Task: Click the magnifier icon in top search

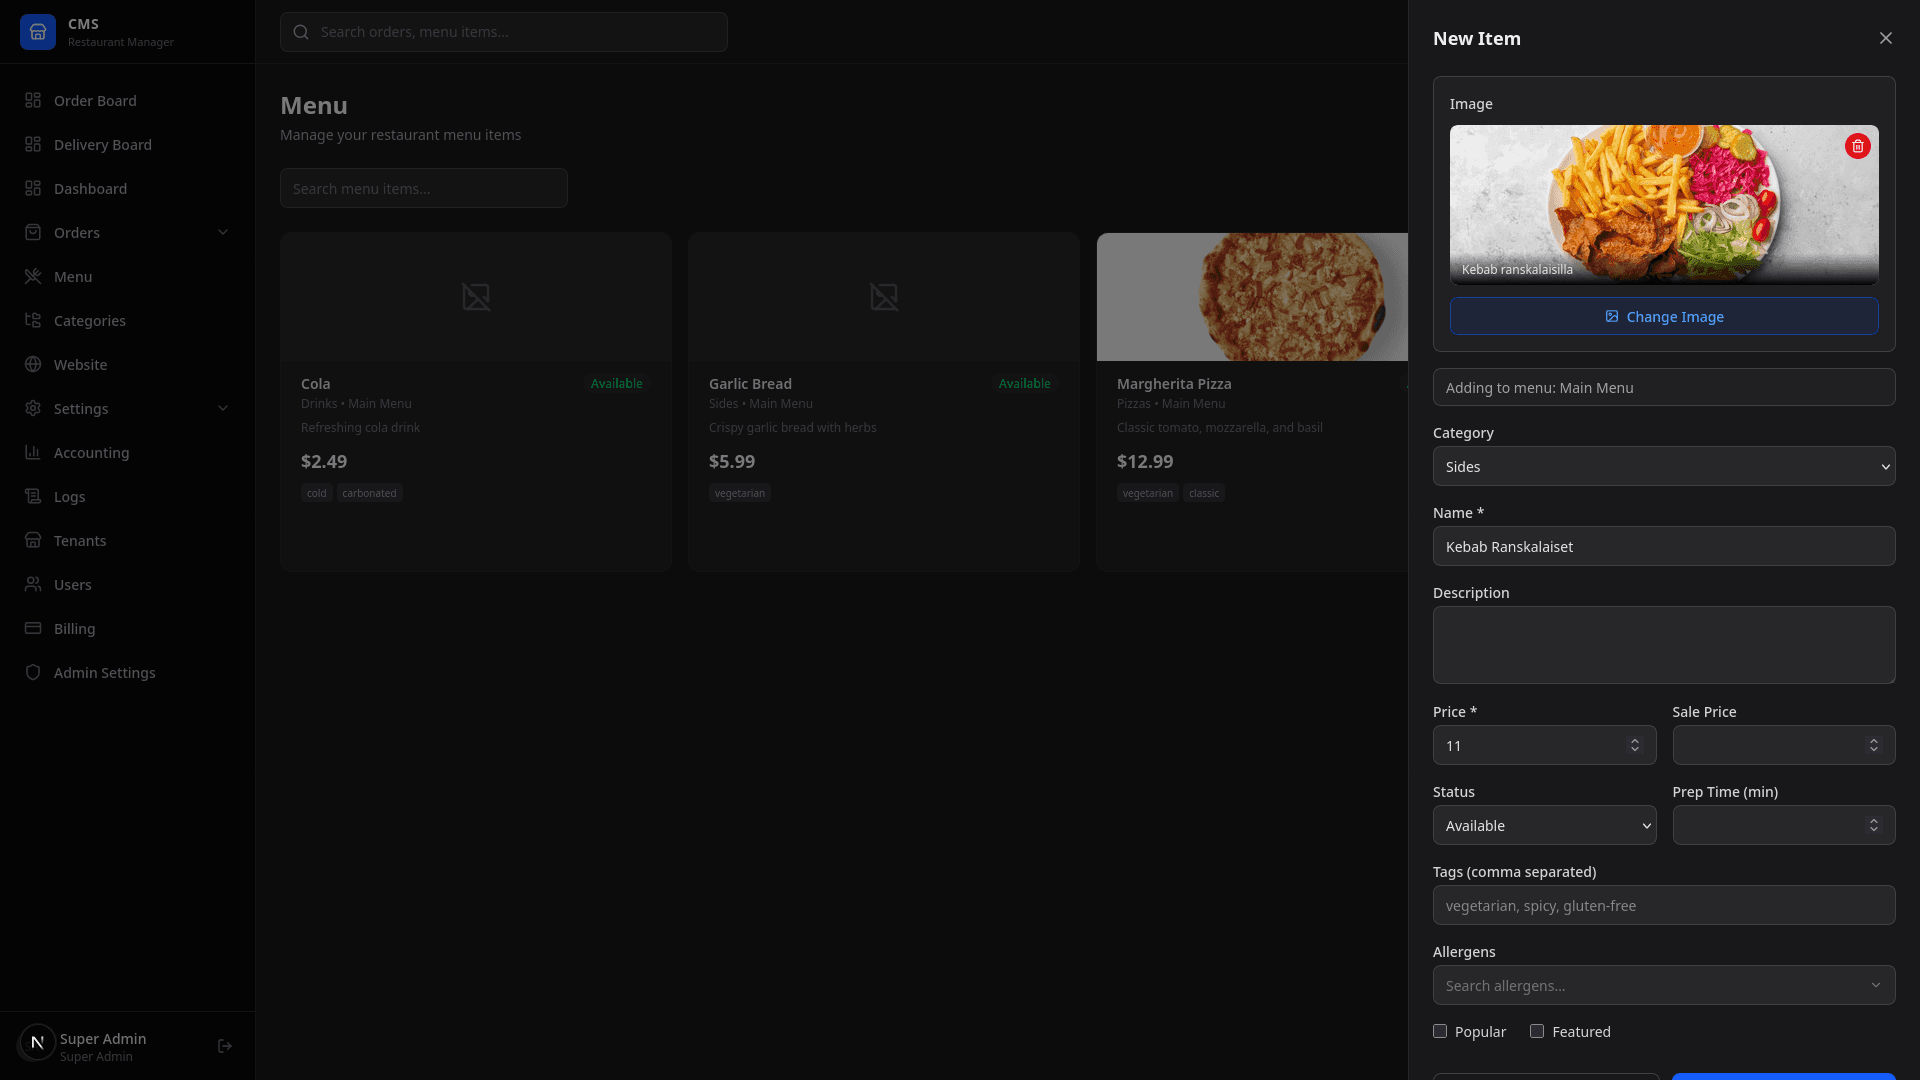Action: pyautogui.click(x=301, y=32)
